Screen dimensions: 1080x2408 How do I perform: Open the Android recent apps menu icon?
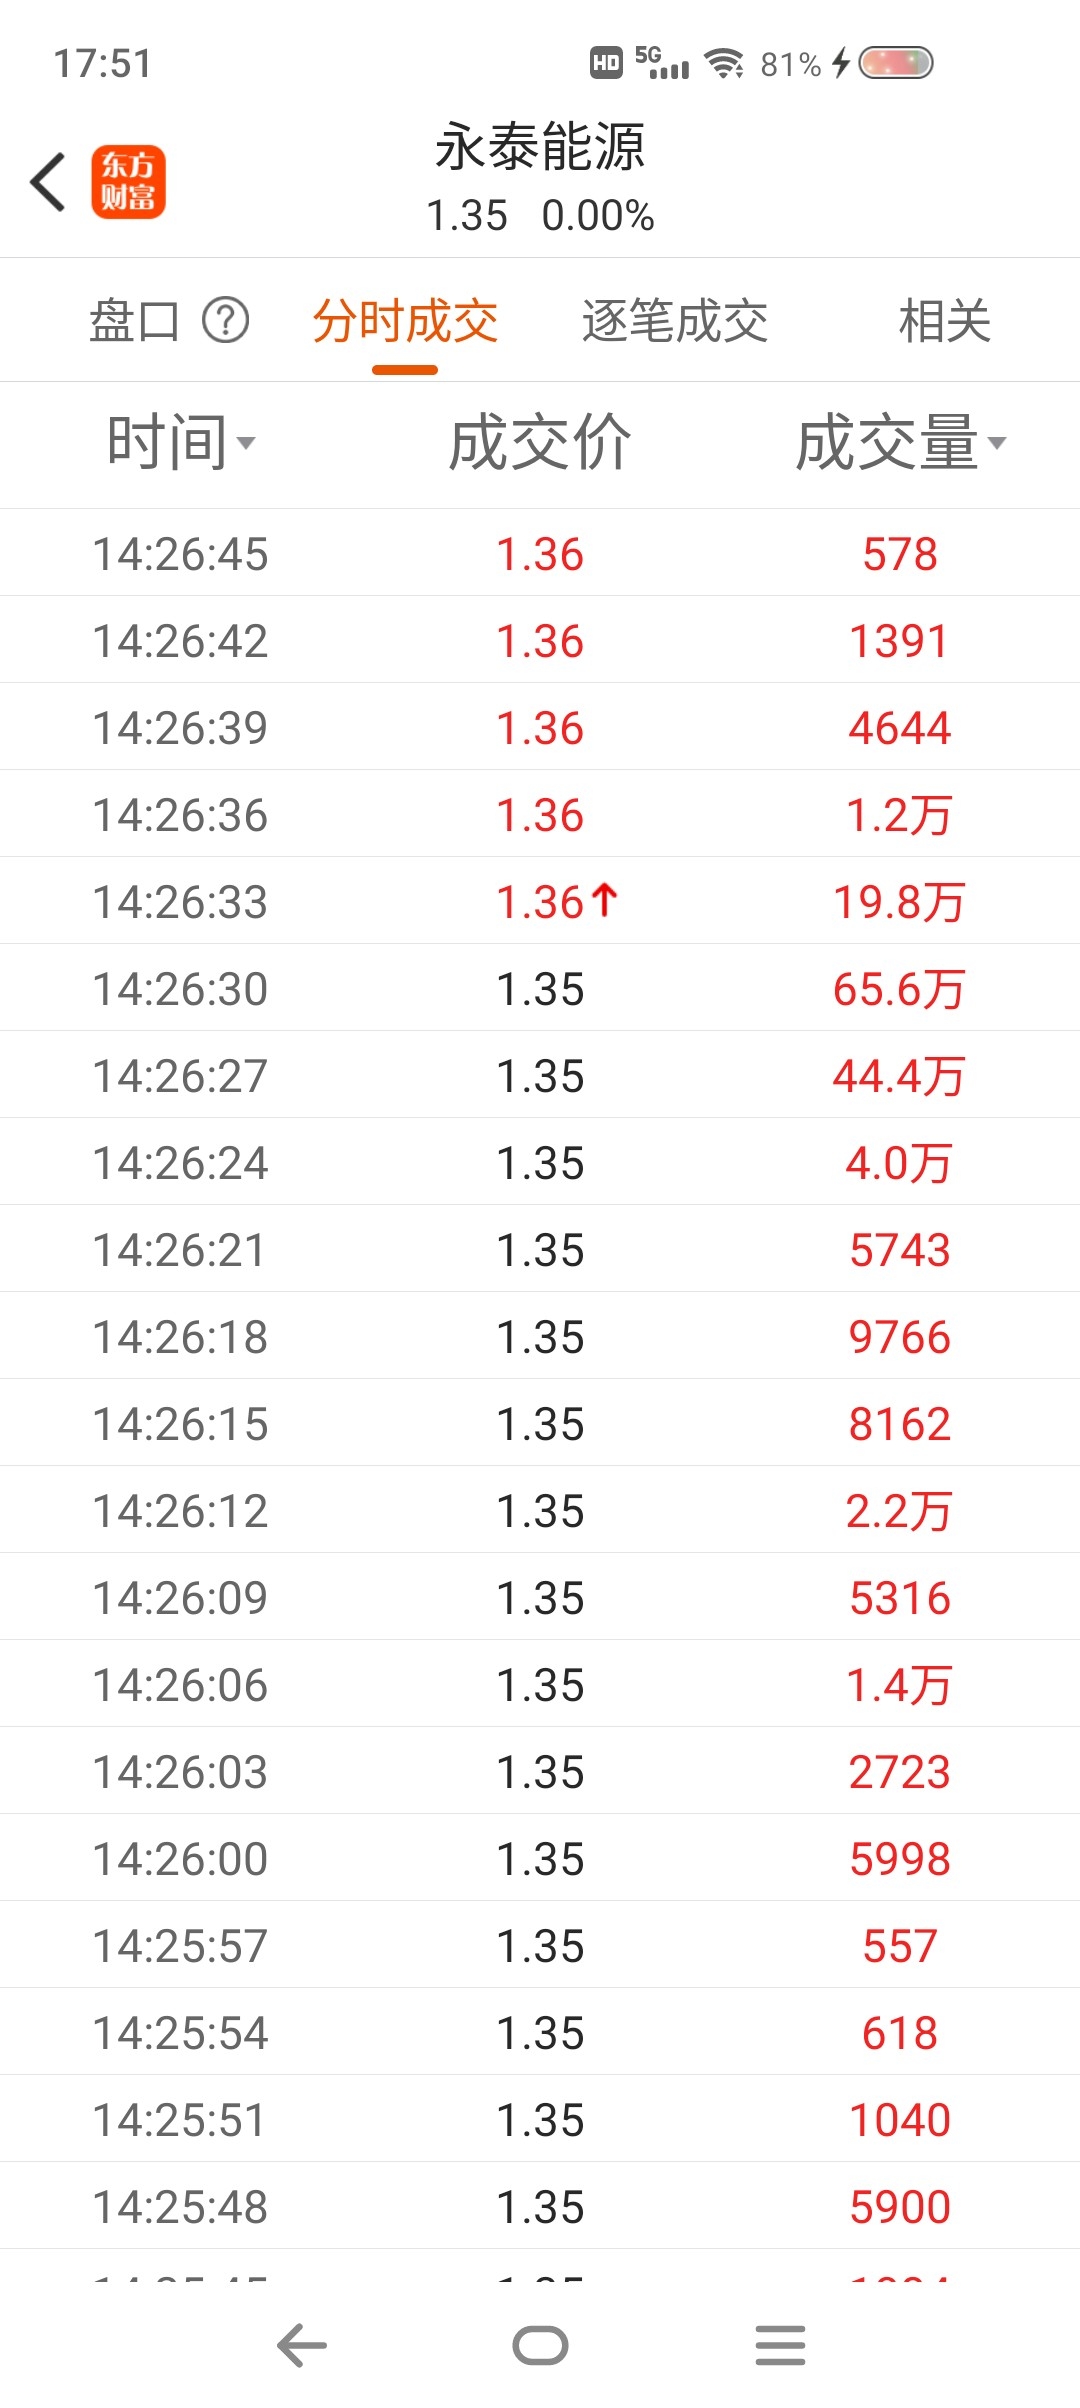[780, 2345]
